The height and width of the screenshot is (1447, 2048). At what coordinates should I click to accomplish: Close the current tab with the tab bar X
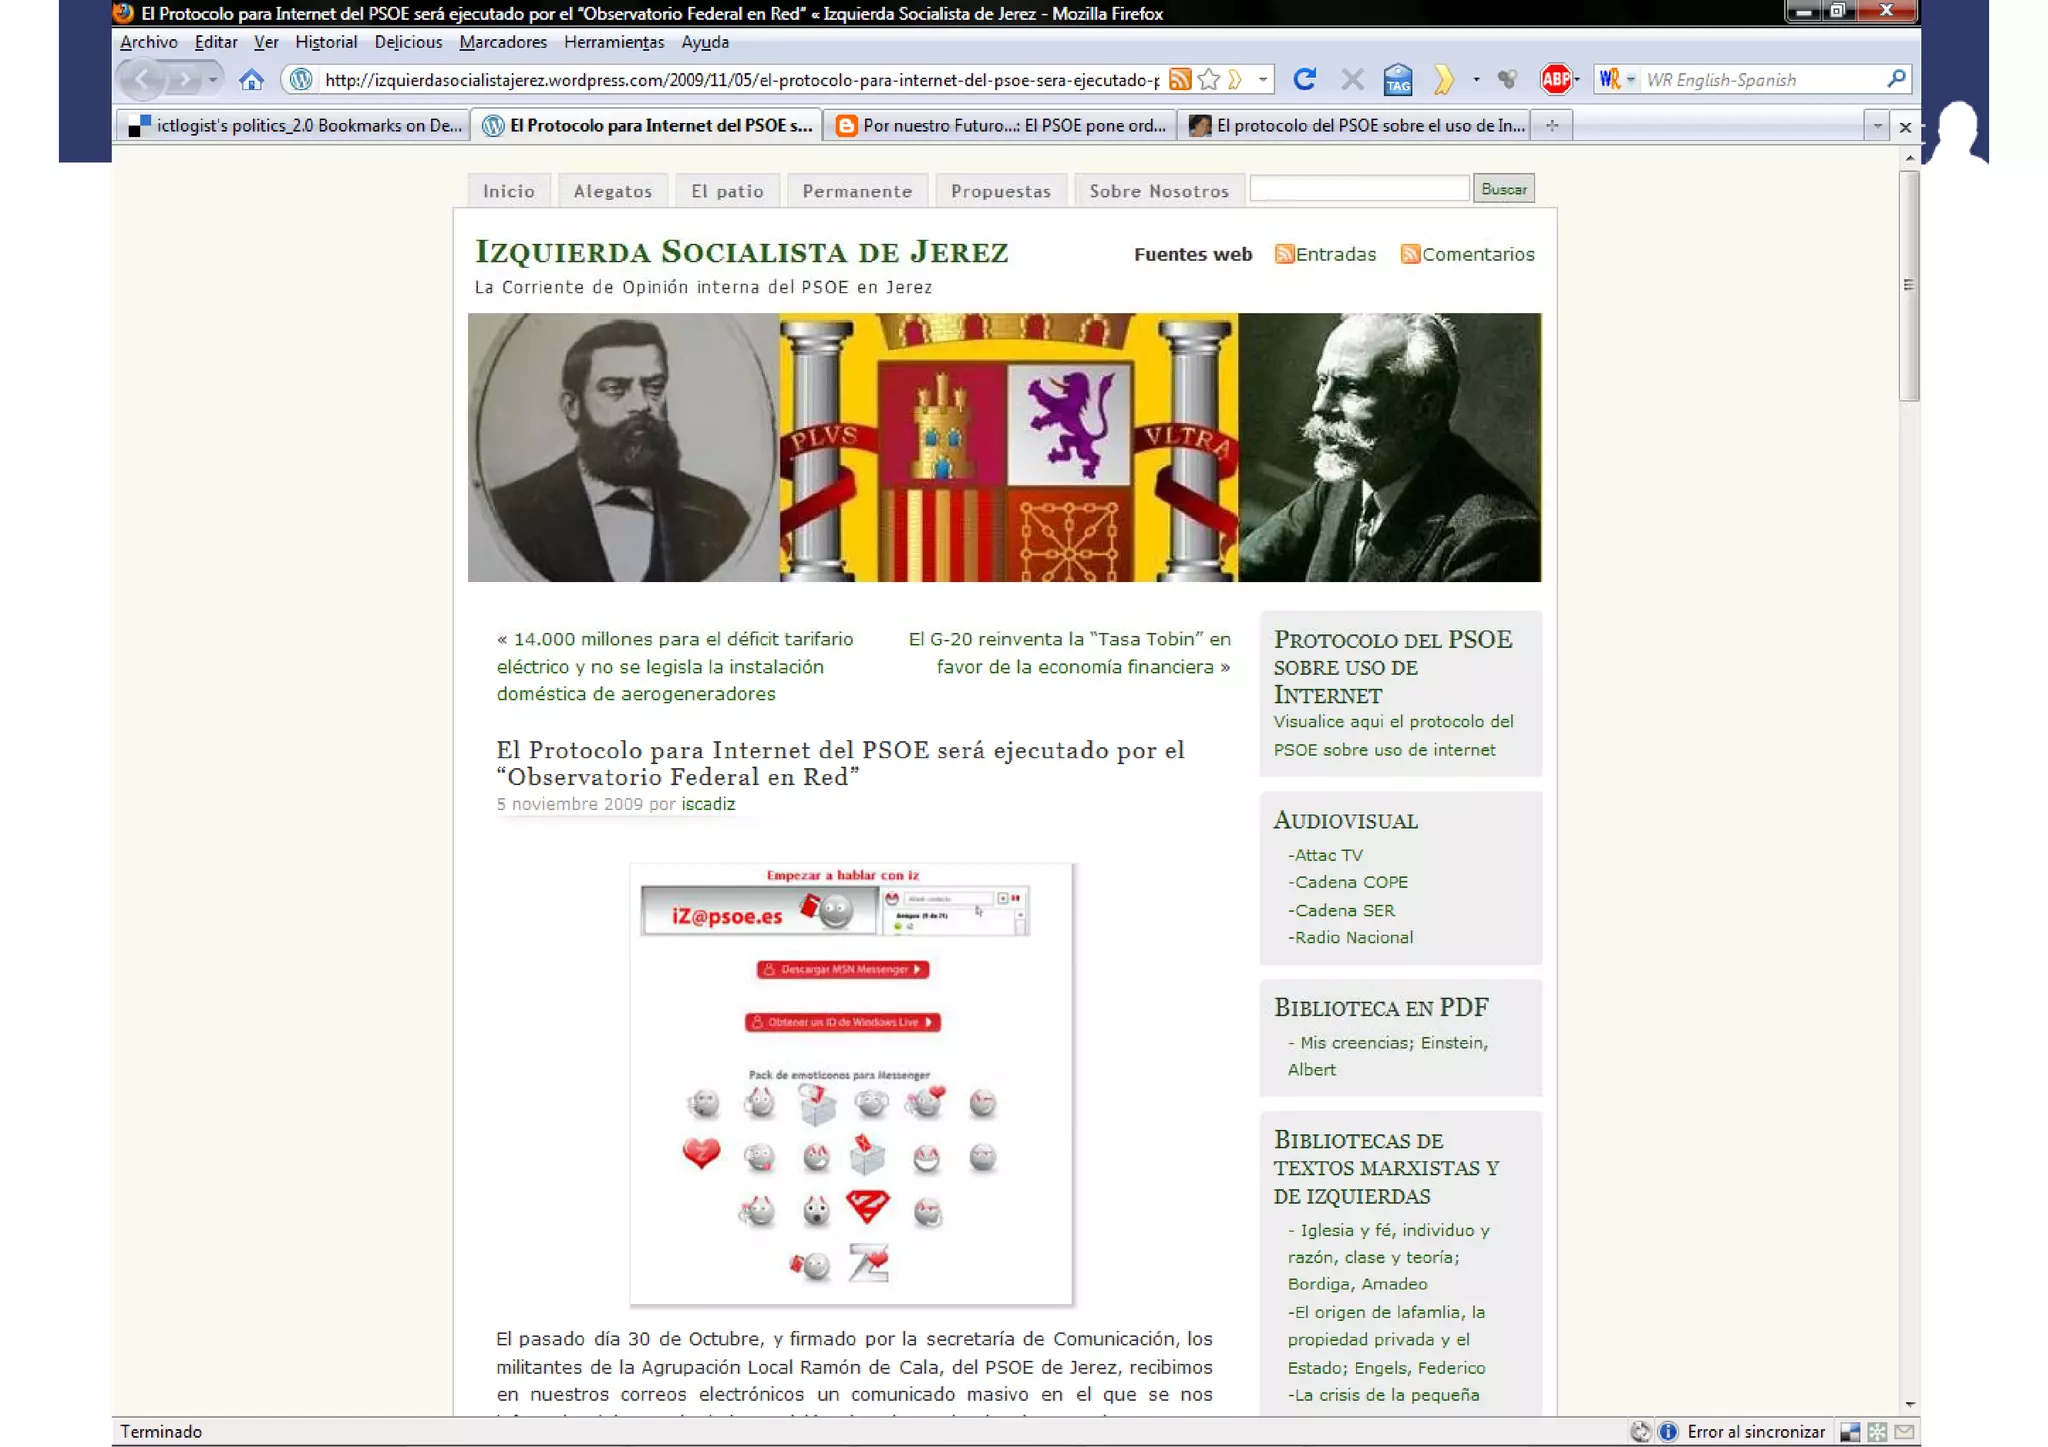pos(1905,127)
